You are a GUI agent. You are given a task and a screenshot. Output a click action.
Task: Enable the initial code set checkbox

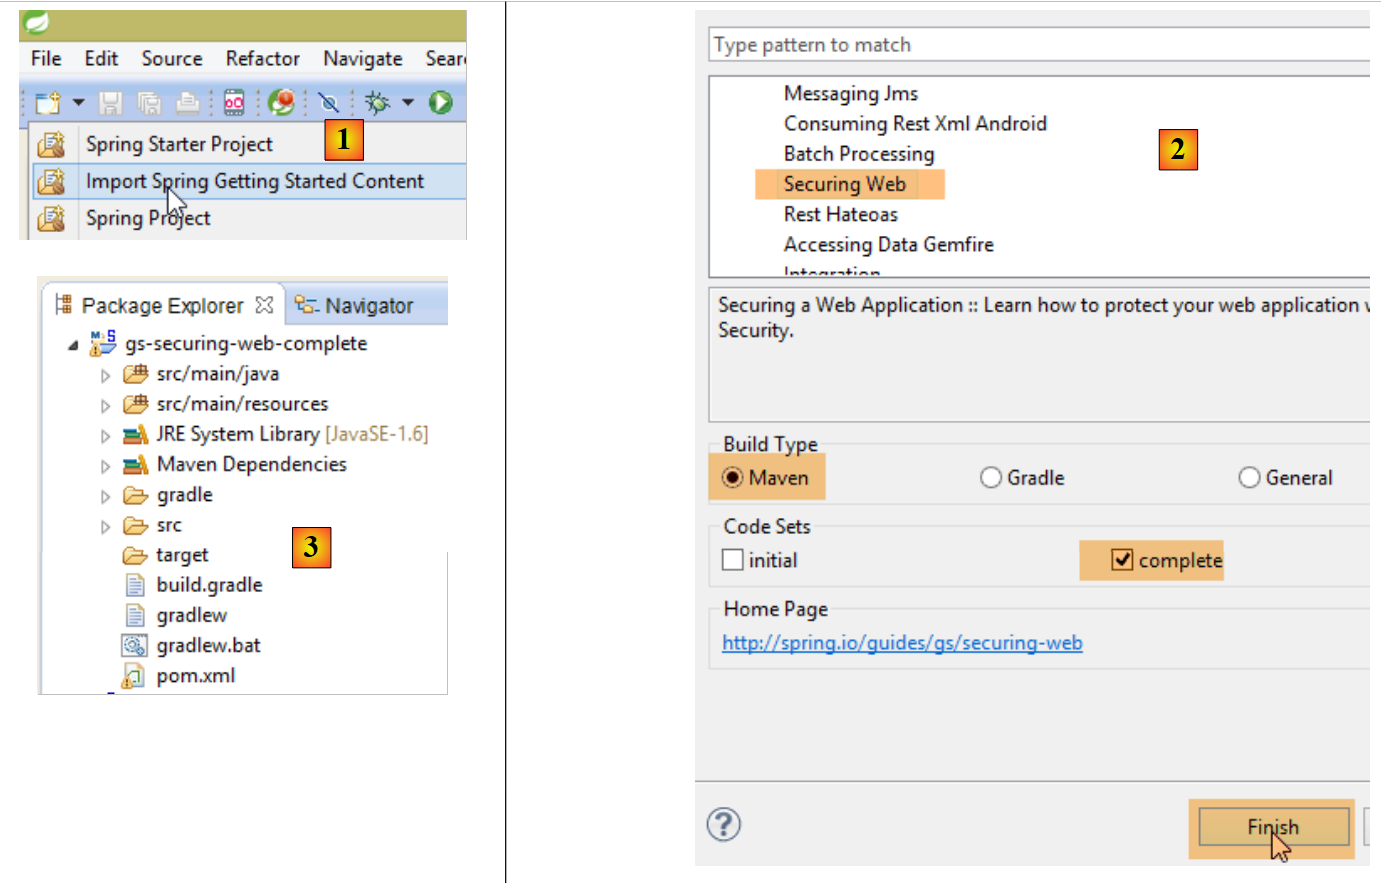point(733,560)
